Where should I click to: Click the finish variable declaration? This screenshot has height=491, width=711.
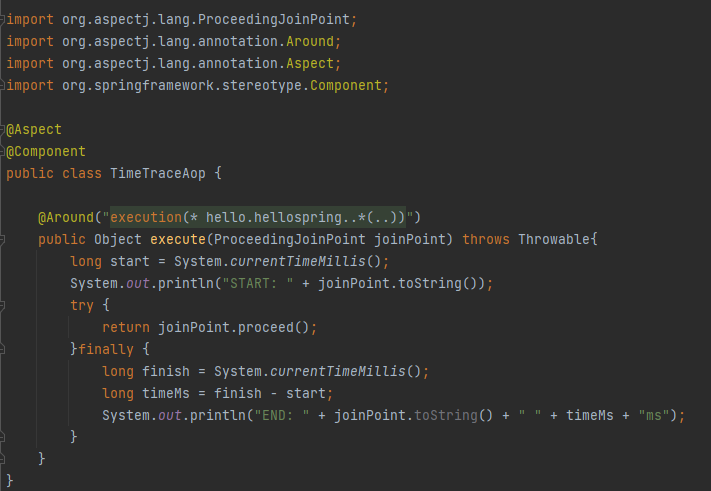click(166, 371)
